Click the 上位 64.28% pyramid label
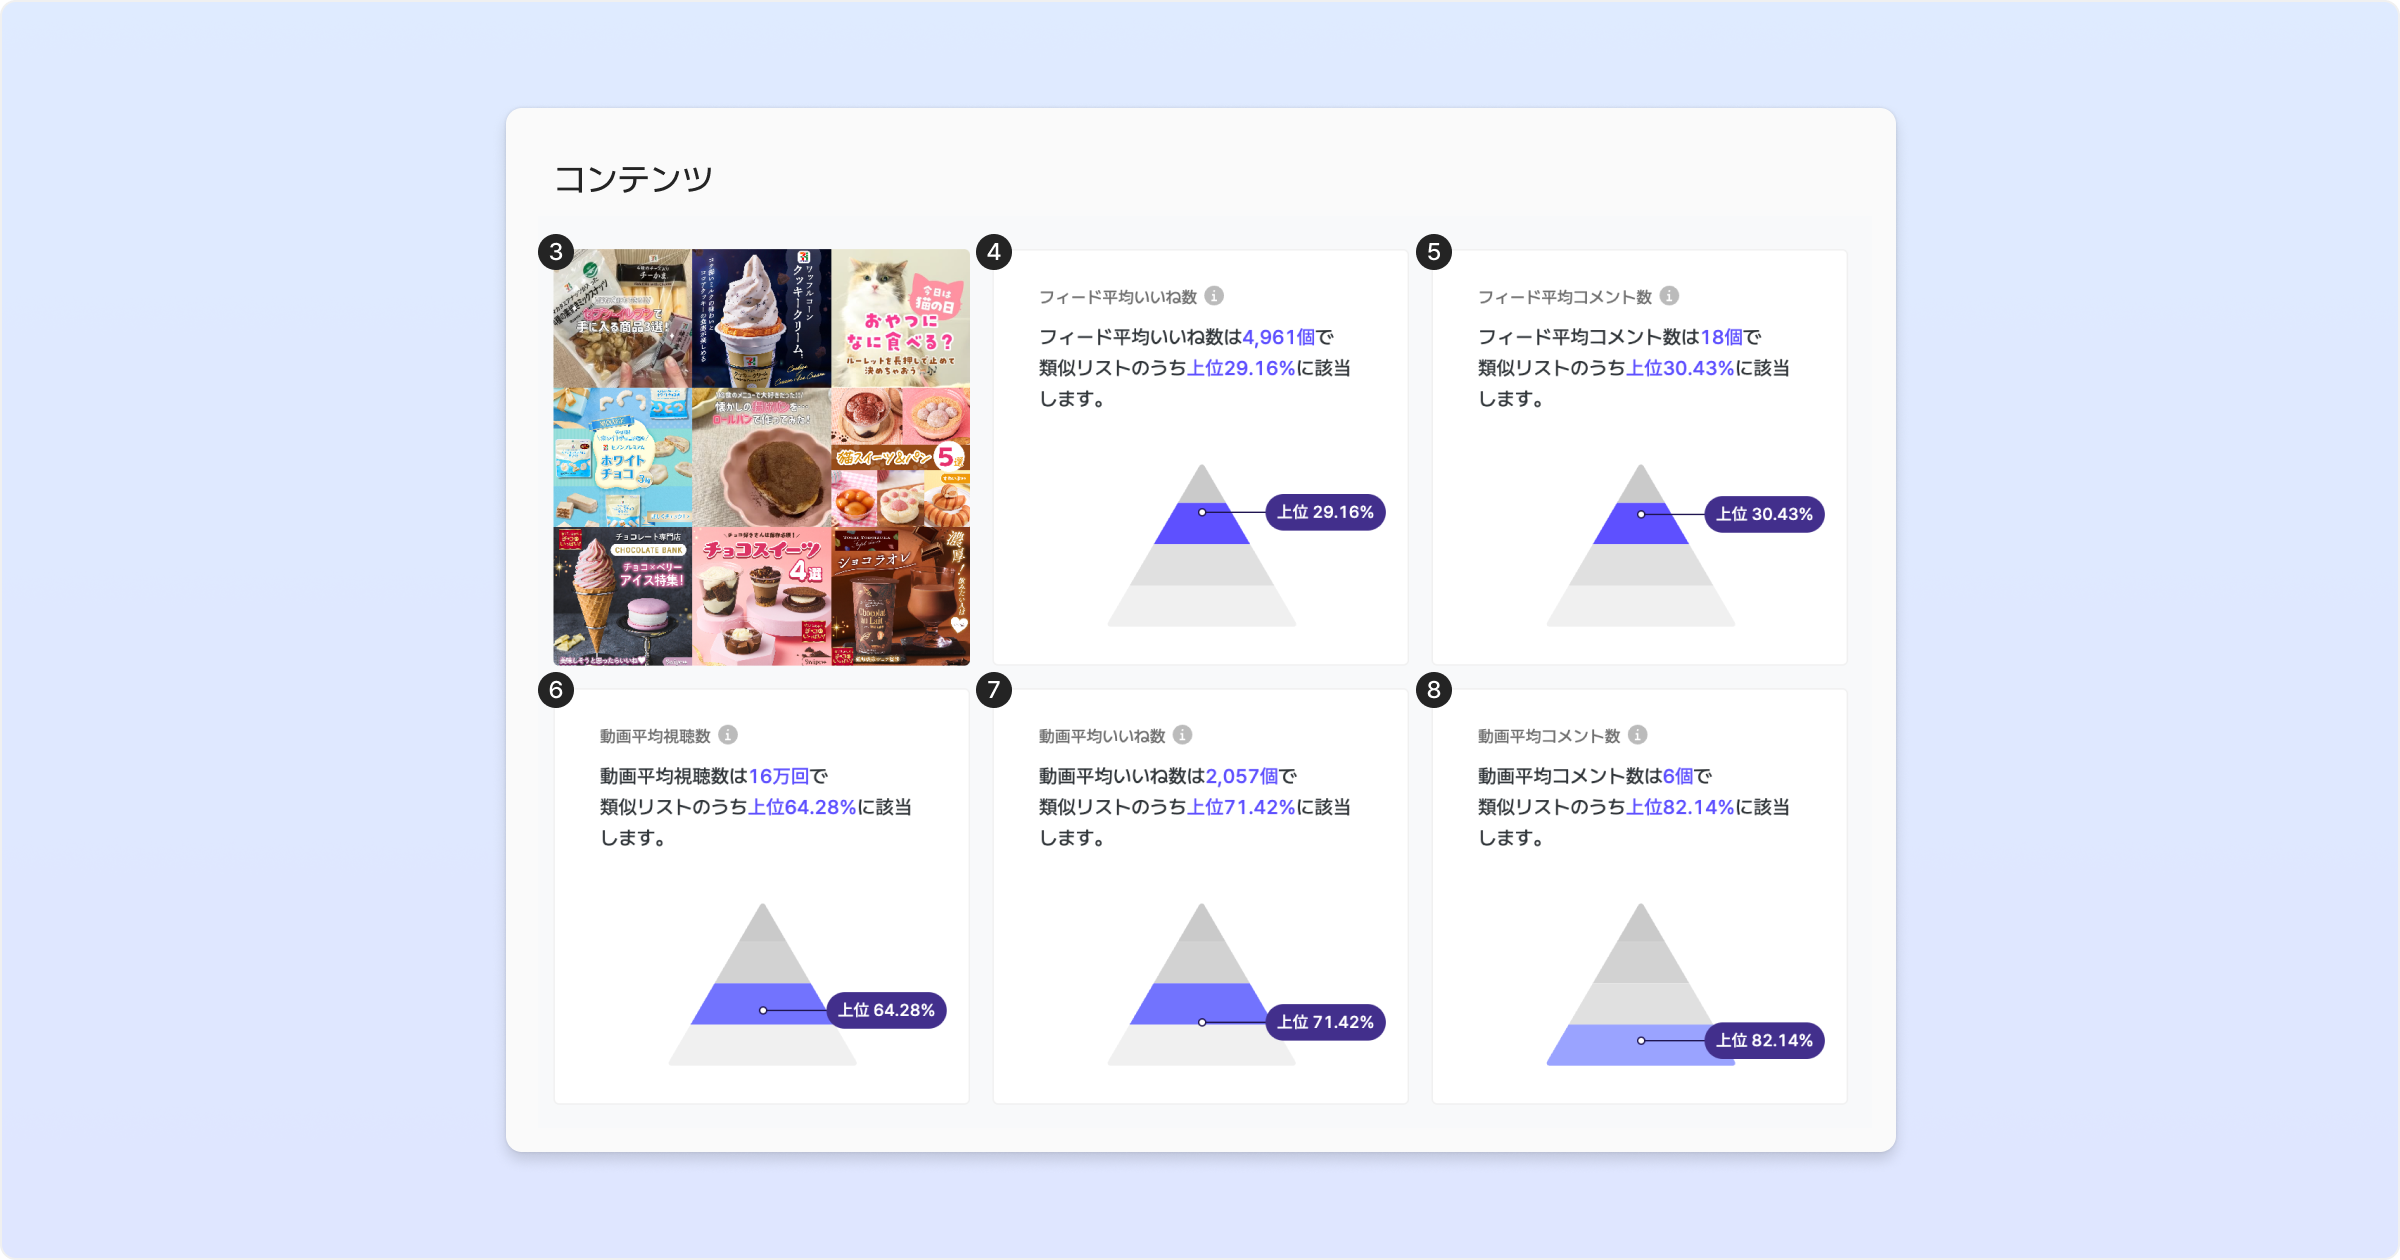Viewport: 2400px width, 1260px height. [886, 1010]
